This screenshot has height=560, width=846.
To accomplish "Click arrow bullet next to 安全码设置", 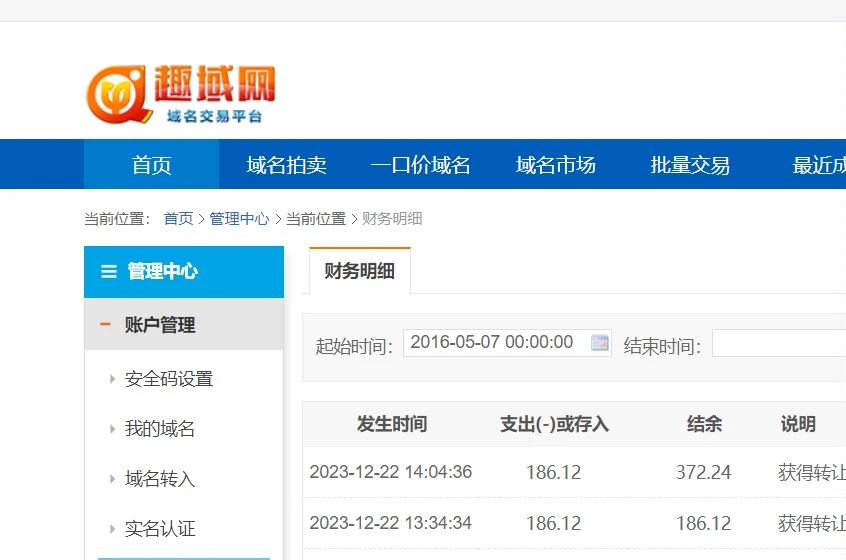I will [112, 379].
